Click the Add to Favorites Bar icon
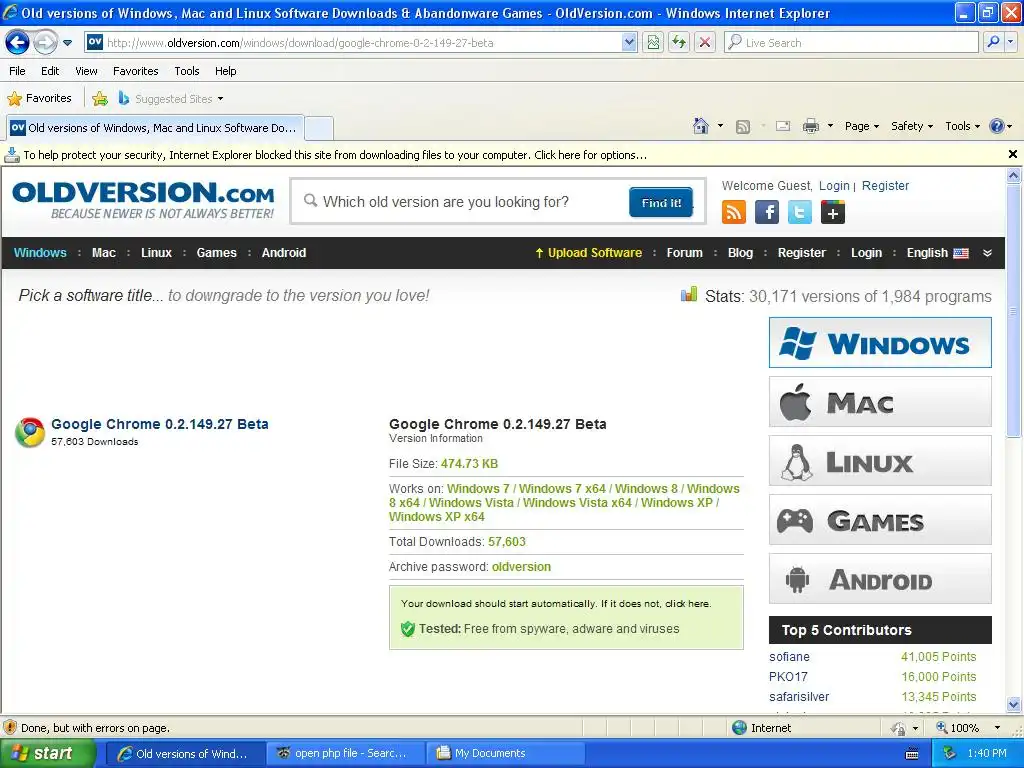 [x=100, y=99]
